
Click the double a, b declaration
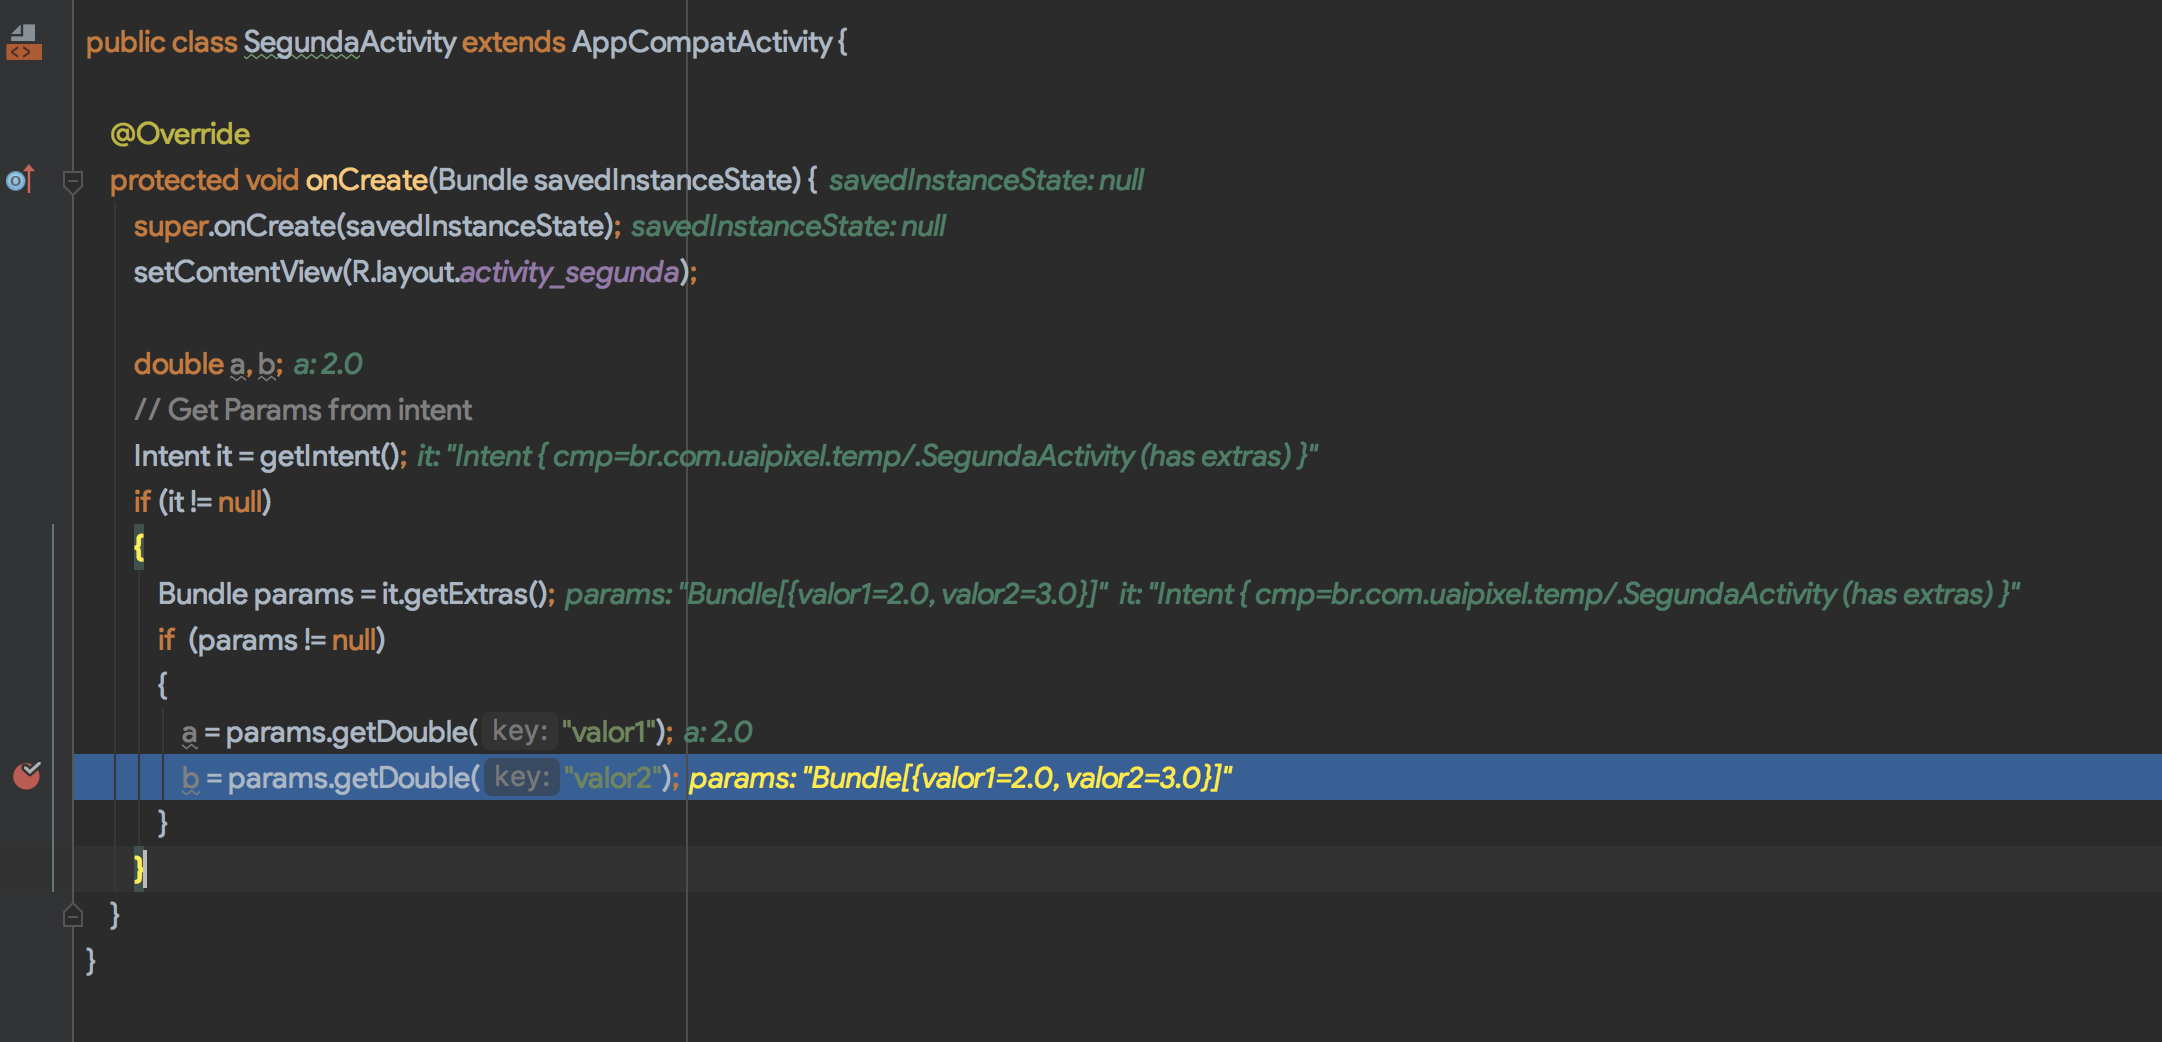click(208, 364)
